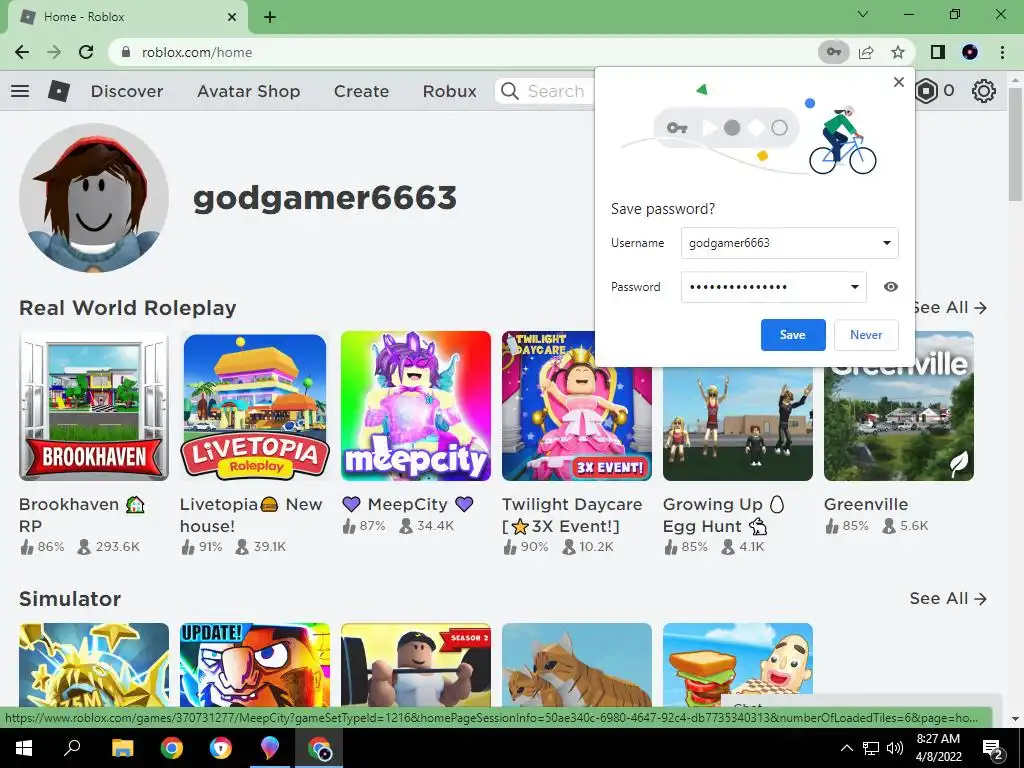Click the address bar URL roblox.com/home
This screenshot has height=768, width=1024.
pos(197,52)
